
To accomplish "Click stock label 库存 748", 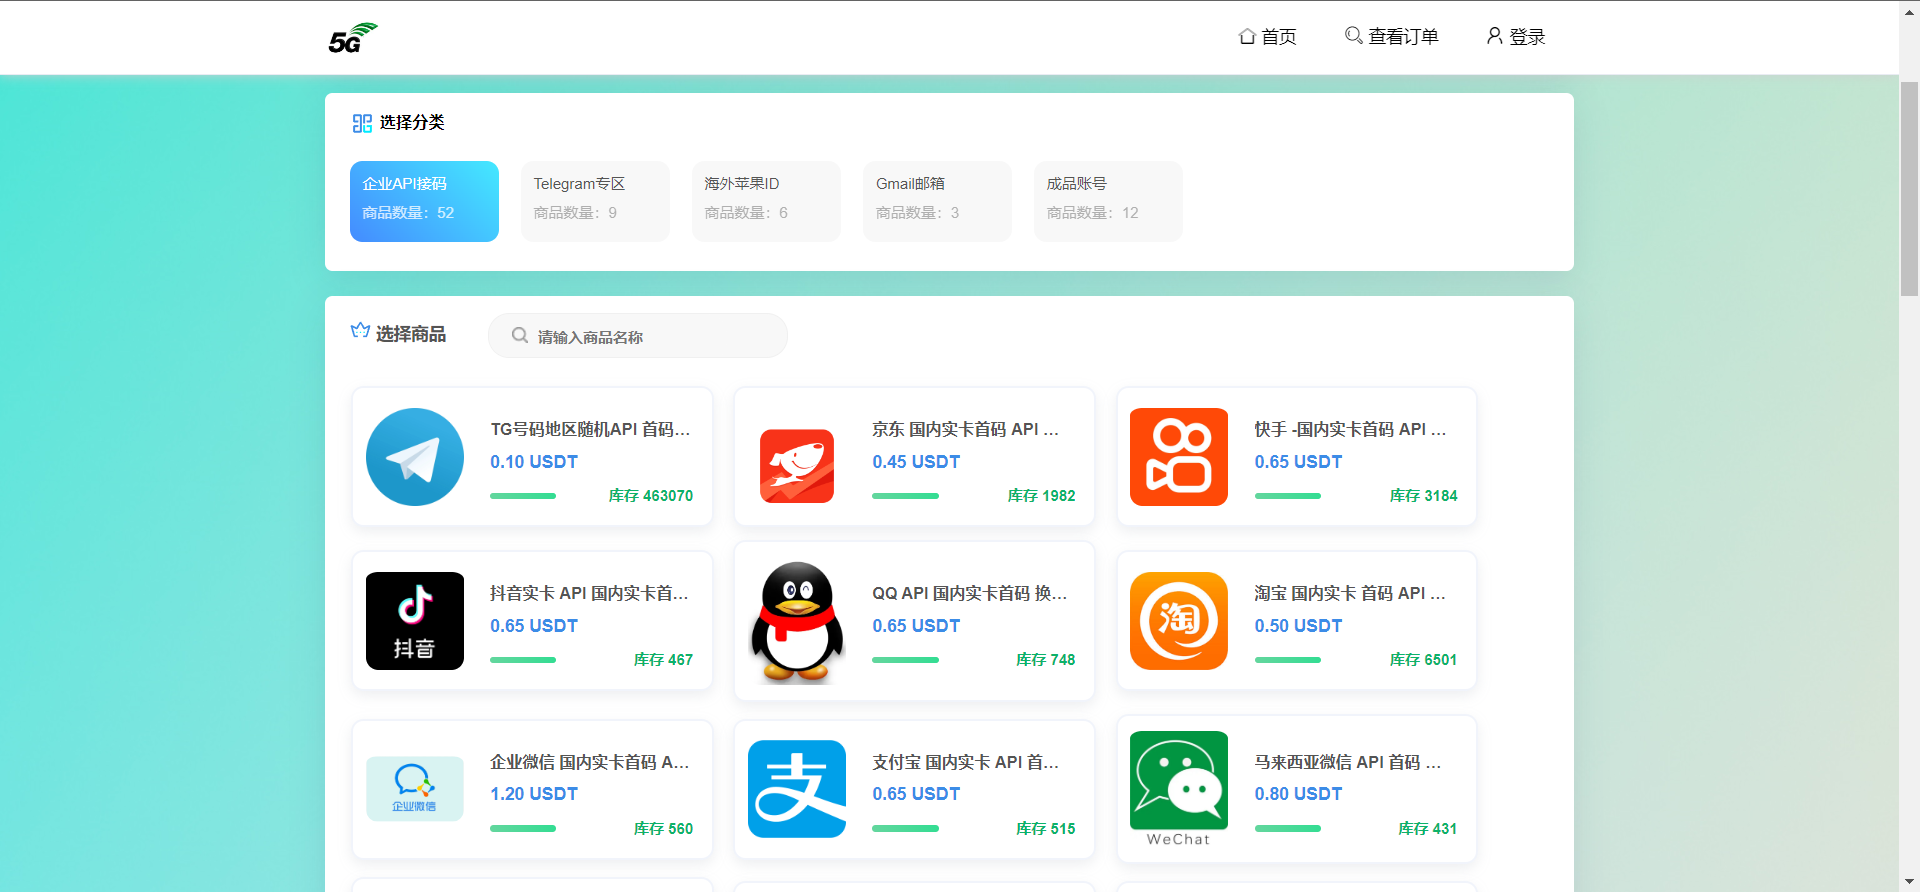I will click(x=1045, y=660).
